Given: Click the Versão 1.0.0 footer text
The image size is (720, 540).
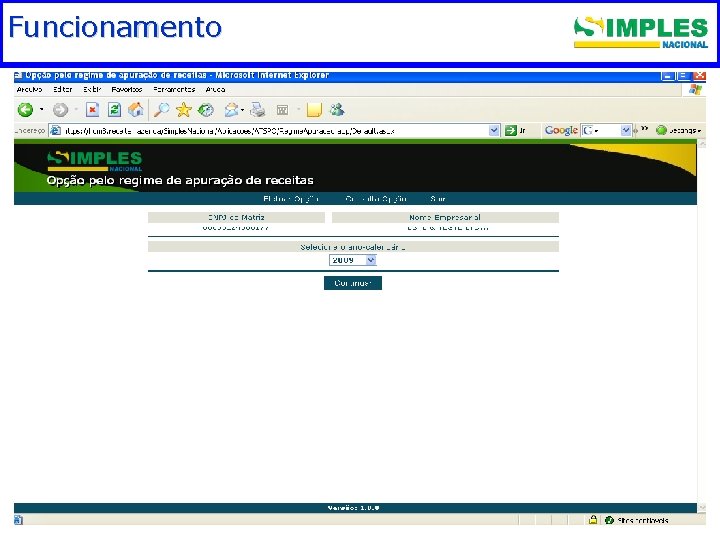Looking at the screenshot, I should click(x=353, y=508).
